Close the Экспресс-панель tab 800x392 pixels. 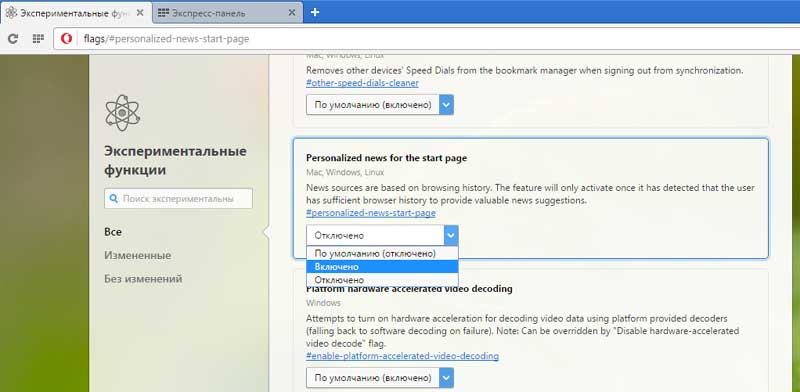click(292, 13)
